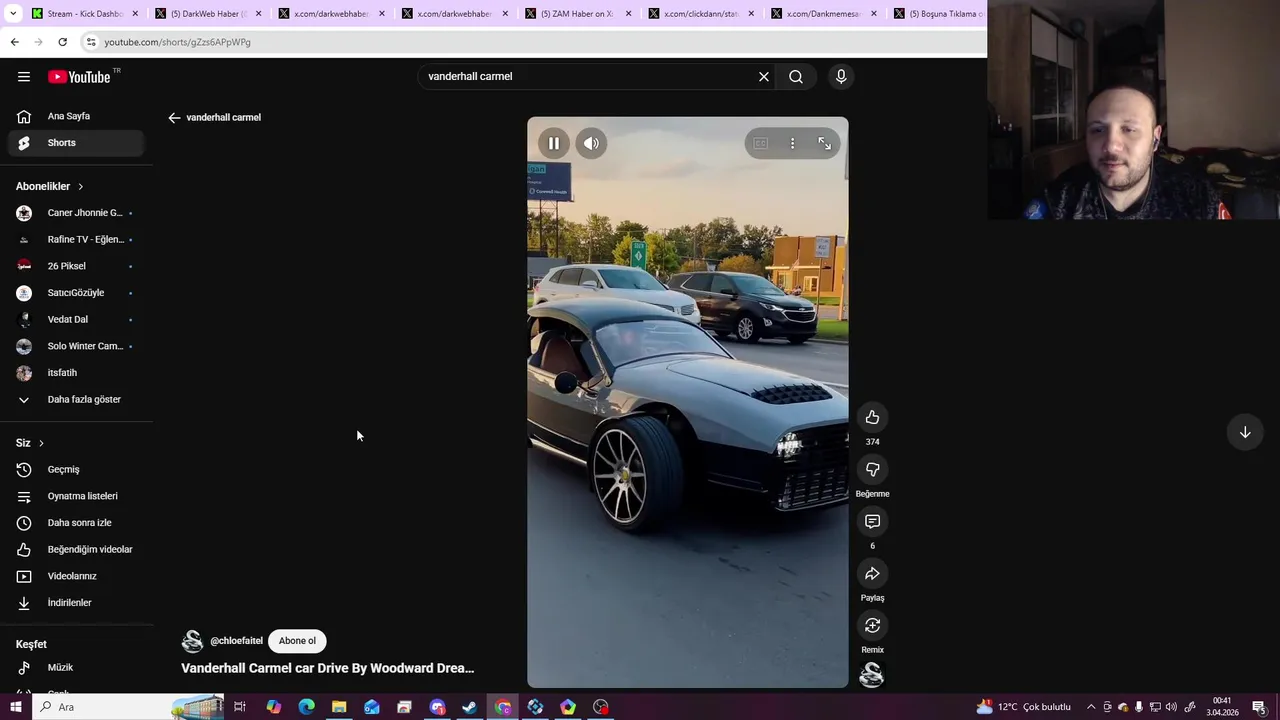
Task: Remix this Short
Action: point(872,625)
